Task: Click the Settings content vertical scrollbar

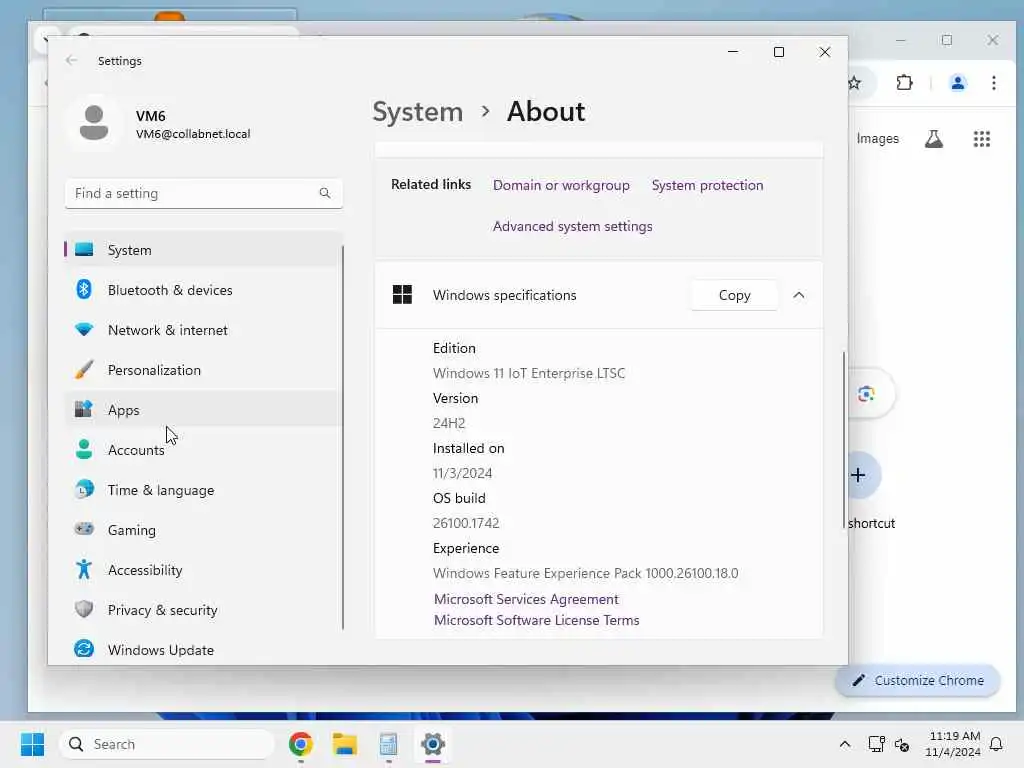Action: click(844, 438)
